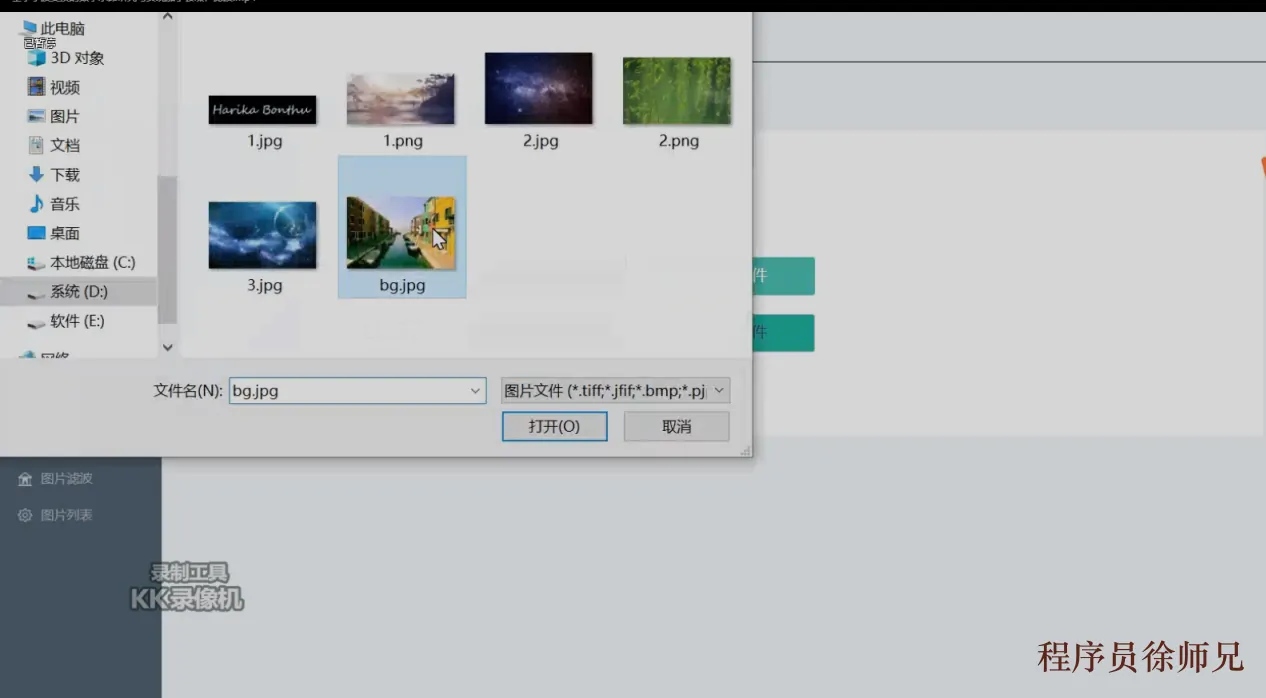
Task: Click the 2.jpg file name label
Action: pos(541,141)
